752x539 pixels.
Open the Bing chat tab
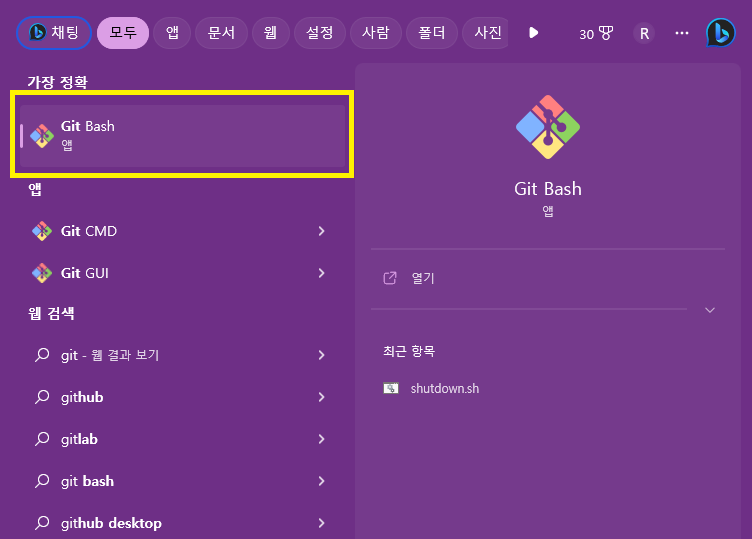tap(54, 33)
